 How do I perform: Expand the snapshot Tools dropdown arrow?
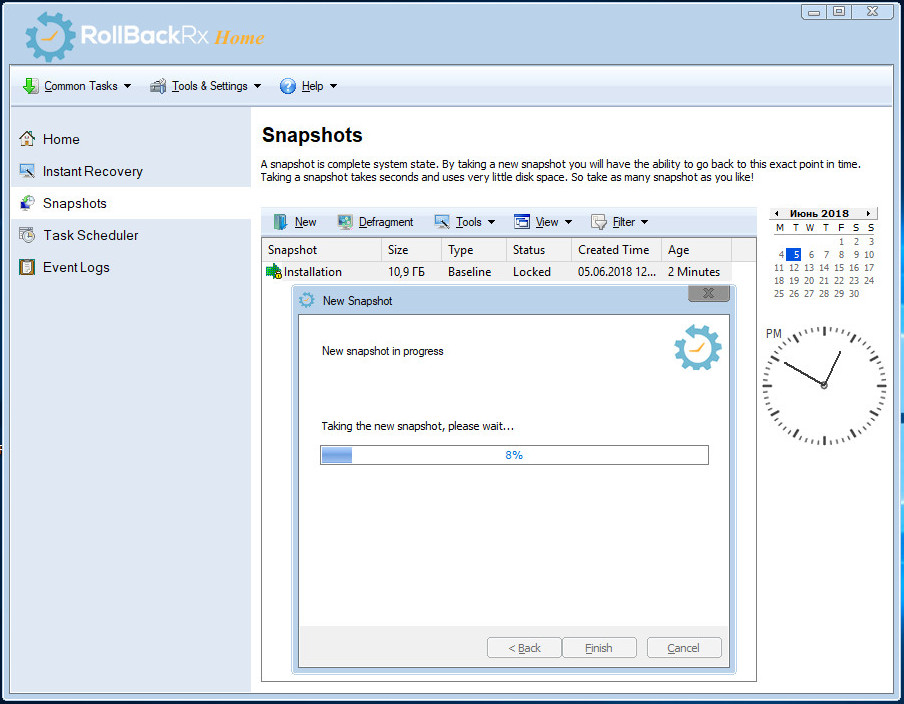[x=491, y=222]
